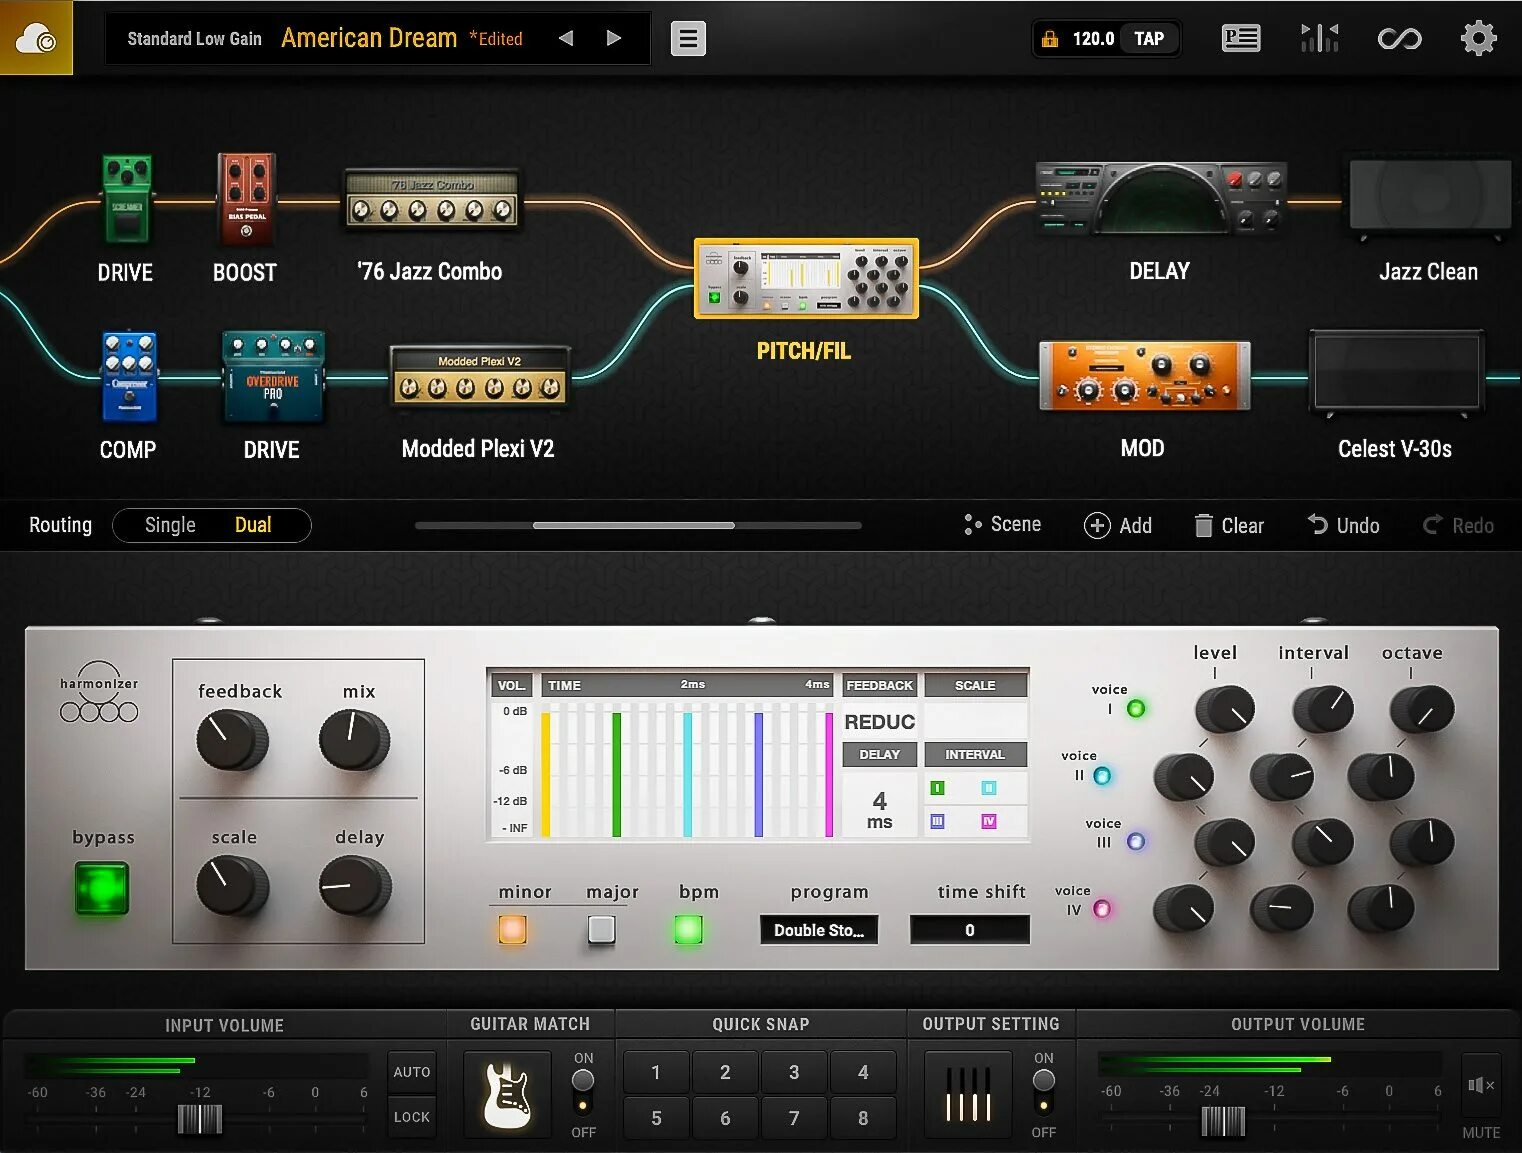Switch routing to Dual
Image resolution: width=1522 pixels, height=1153 pixels.
pyautogui.click(x=253, y=525)
